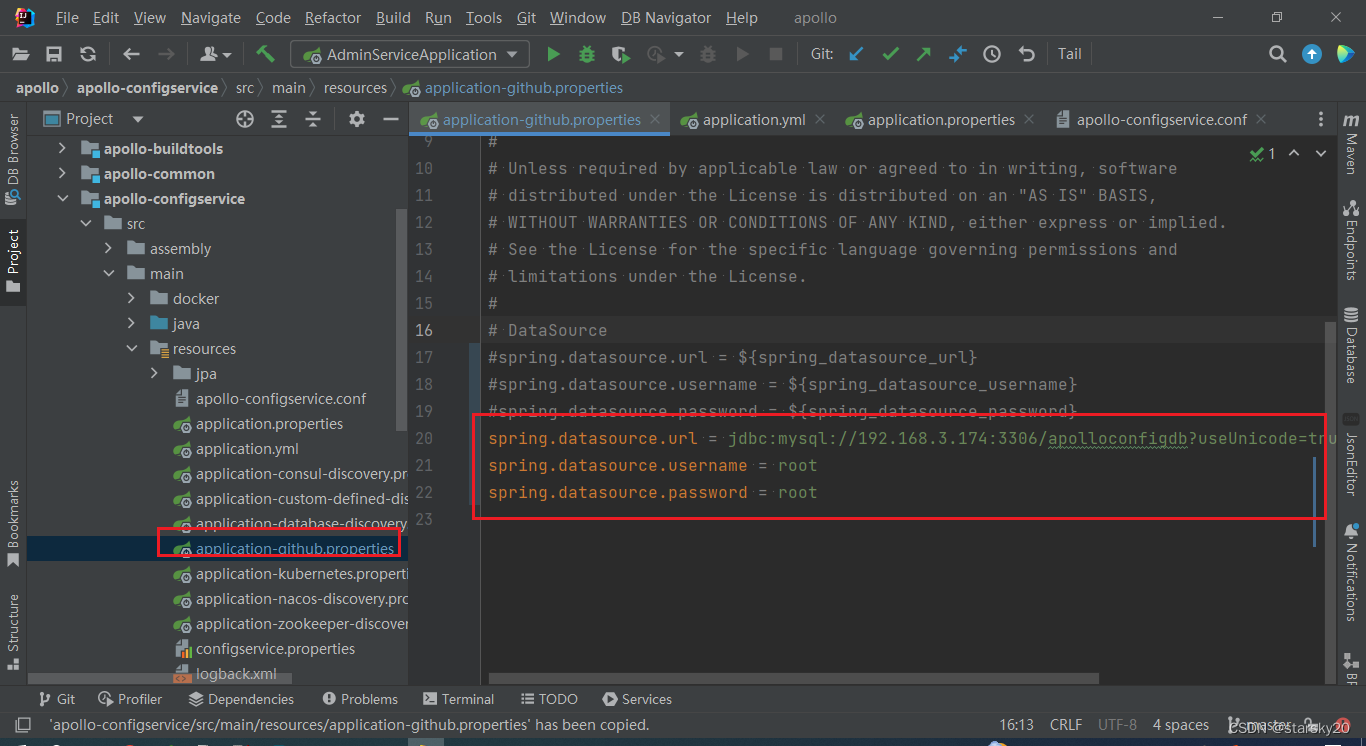
Task: Click the Open folder toolbar icon
Action: pos(21,54)
